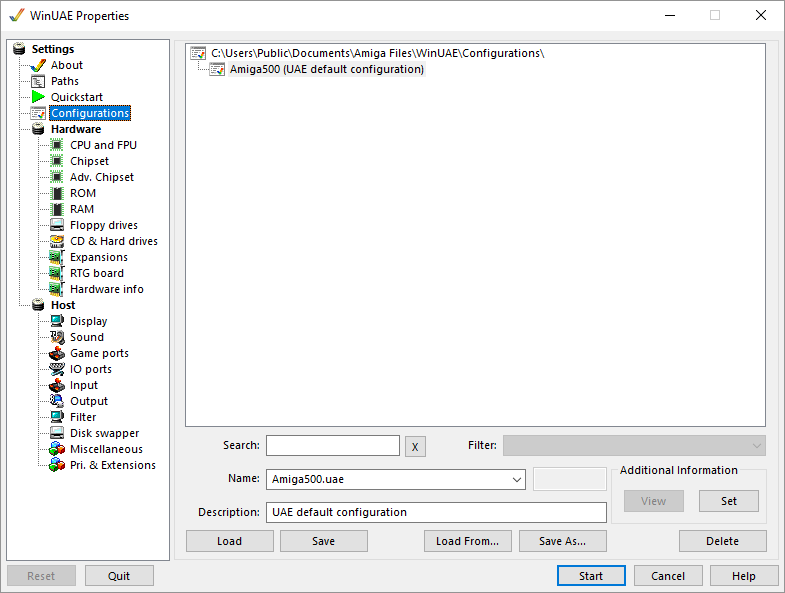Viewport: 785px width, 593px height.
Task: Click the Load button
Action: [230, 541]
